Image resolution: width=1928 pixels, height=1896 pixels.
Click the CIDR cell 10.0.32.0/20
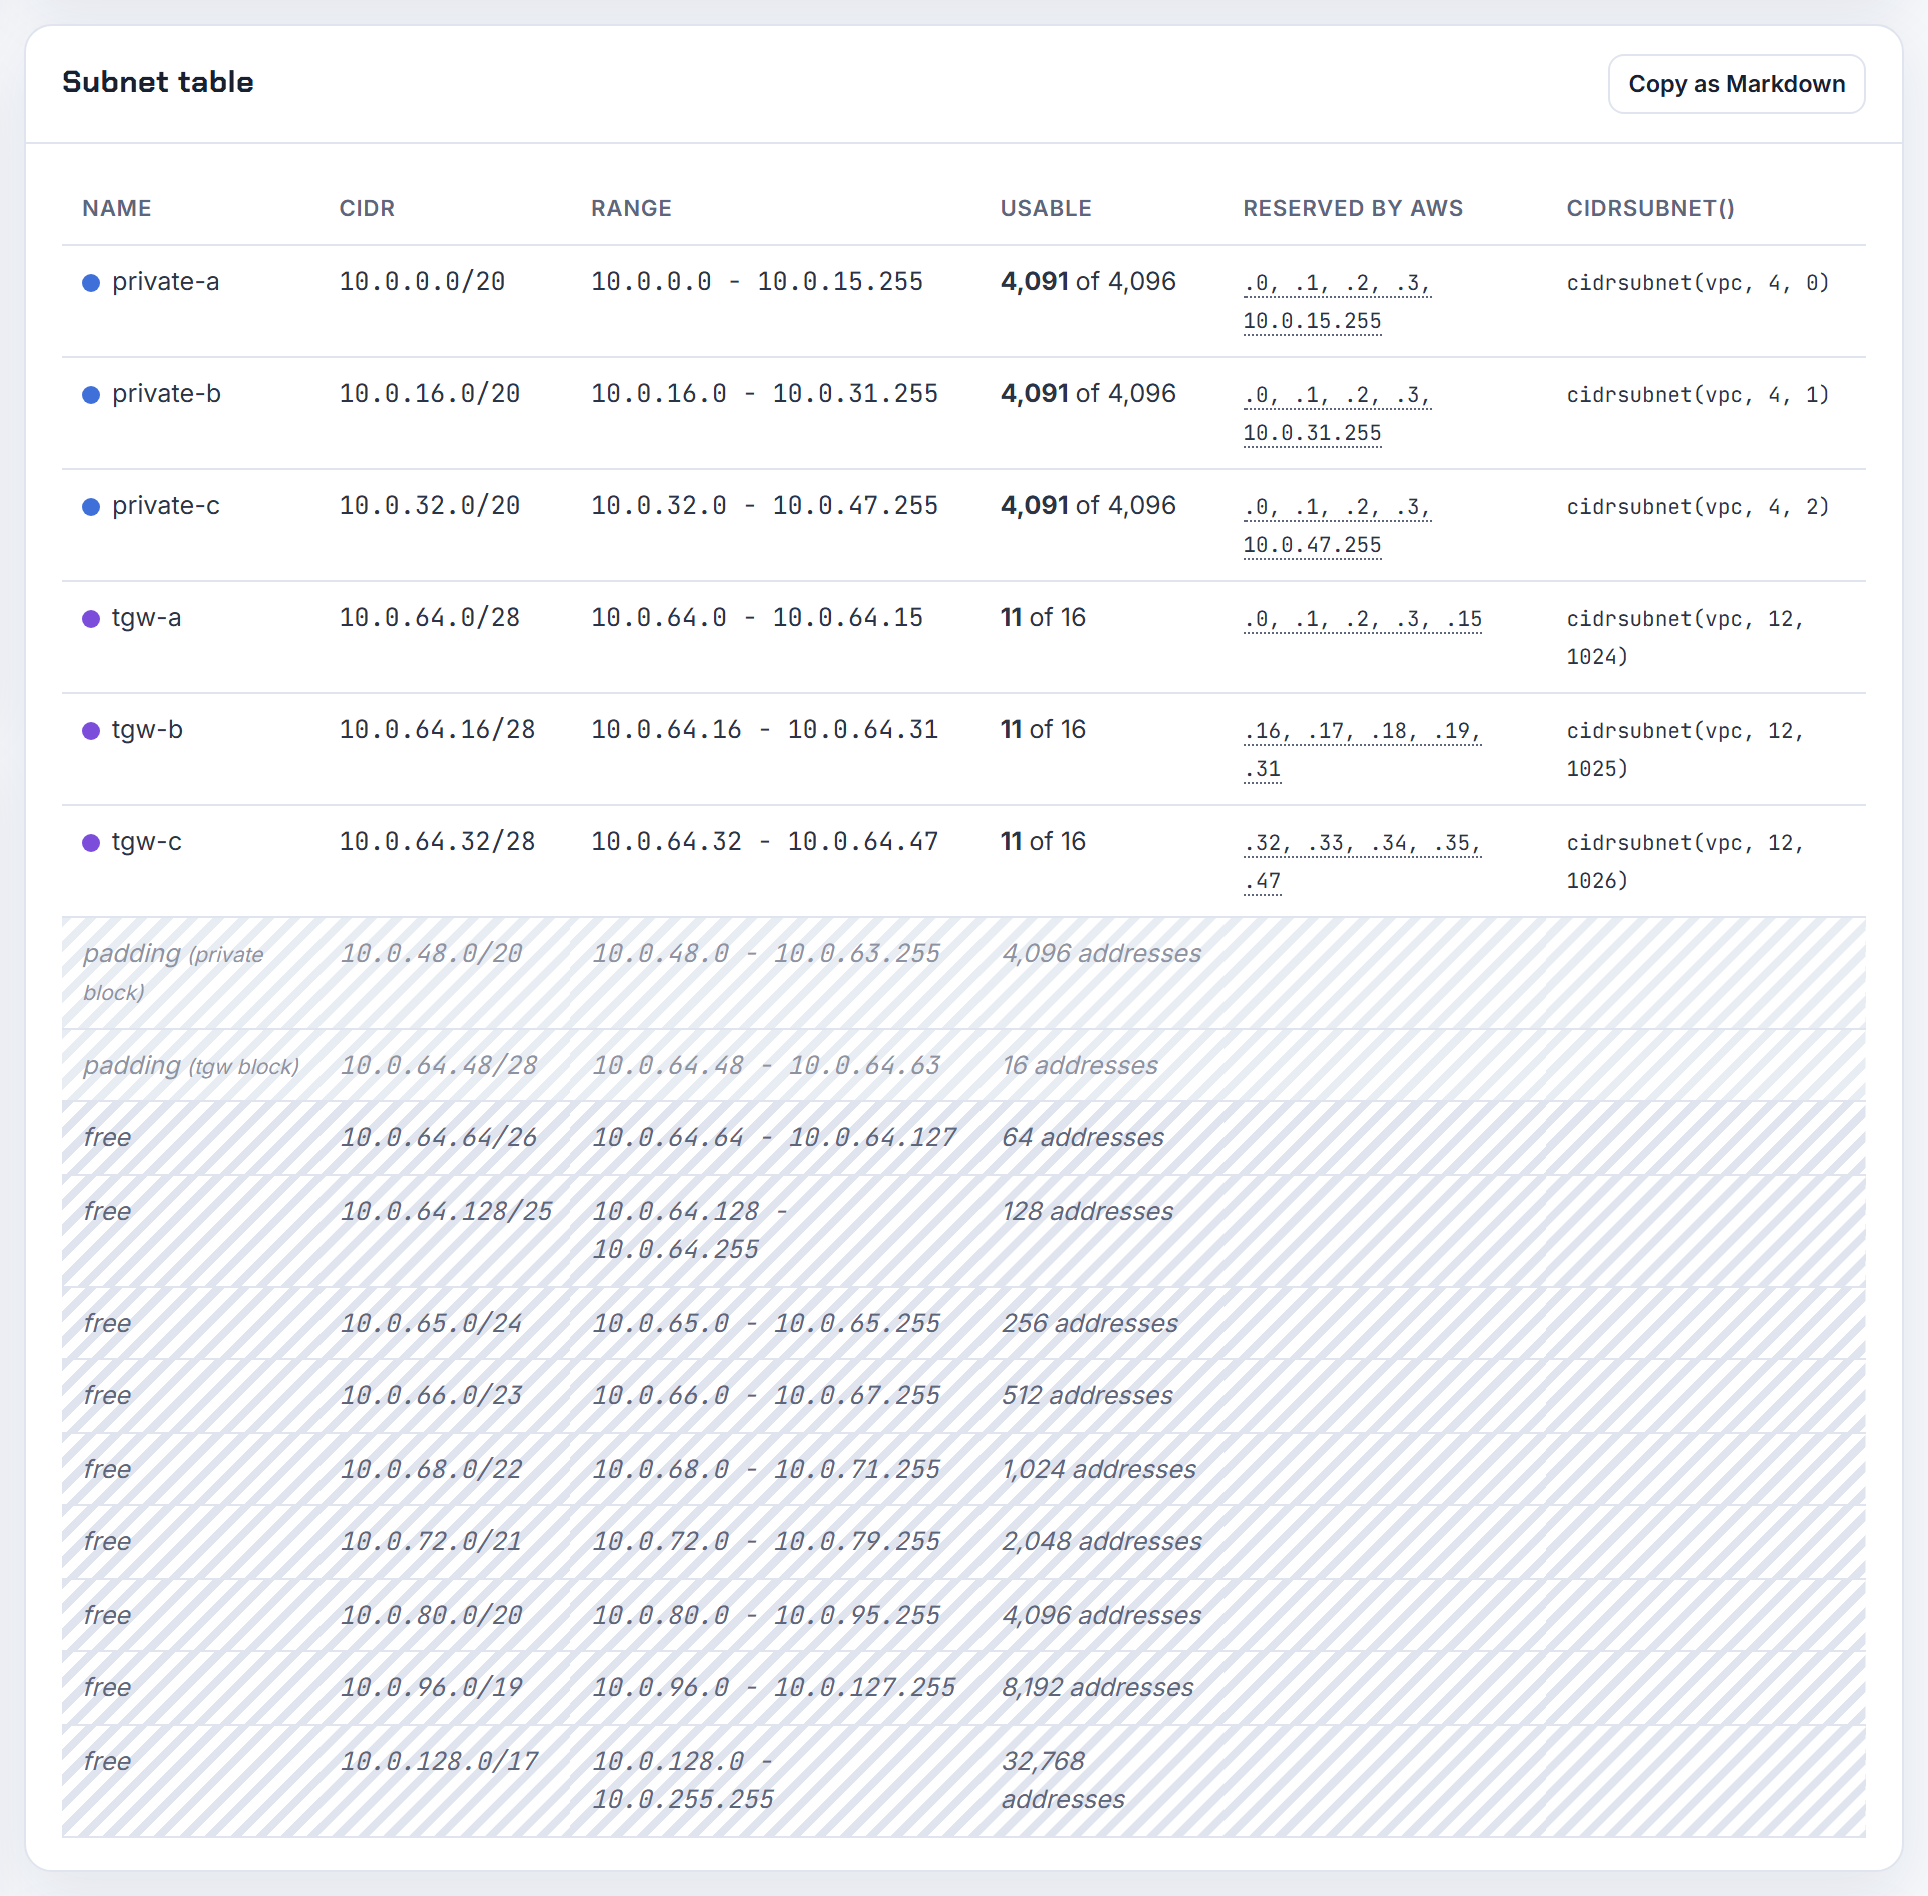[x=430, y=506]
